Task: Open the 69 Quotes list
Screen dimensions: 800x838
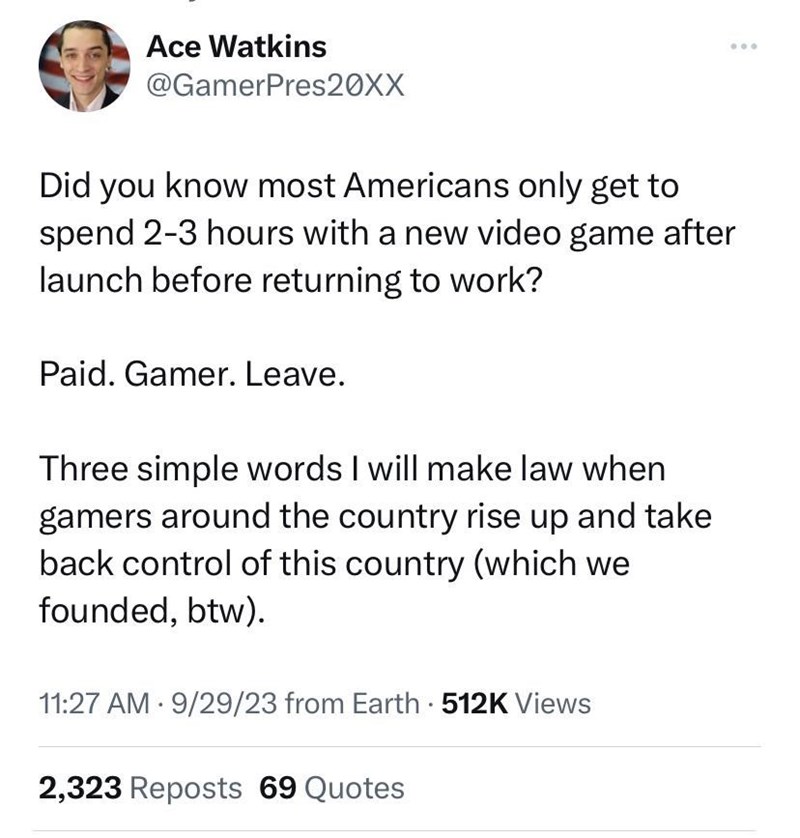Action: [x=332, y=788]
